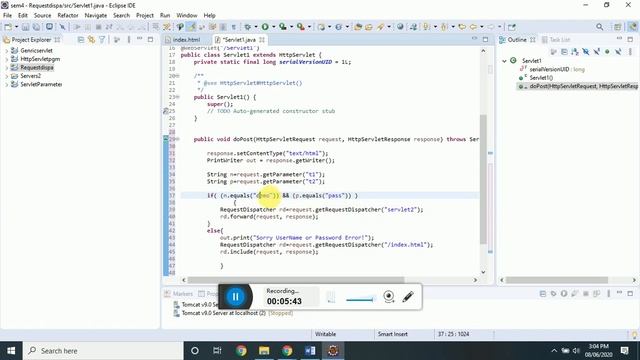Open the Run dropdown arrow

click(273, 27)
